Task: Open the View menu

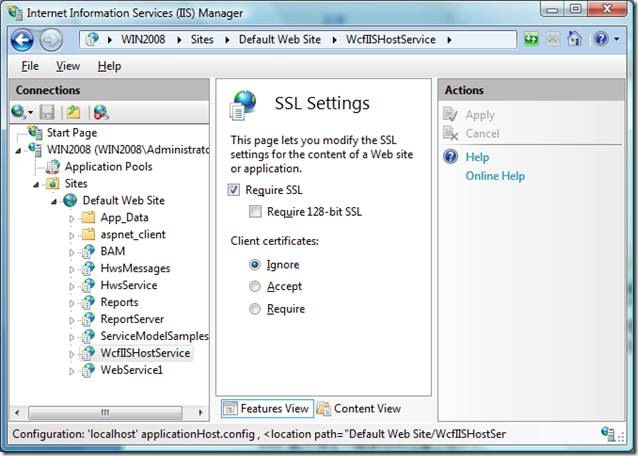Action: pos(68,66)
